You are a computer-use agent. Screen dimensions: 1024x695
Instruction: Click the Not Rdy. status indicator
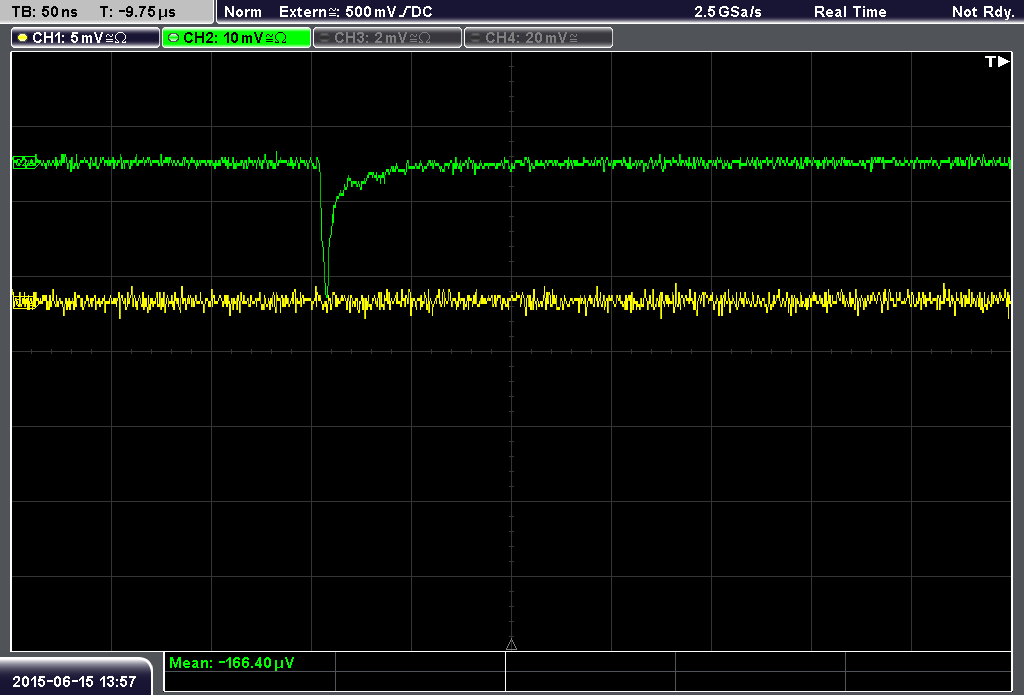[x=983, y=12]
